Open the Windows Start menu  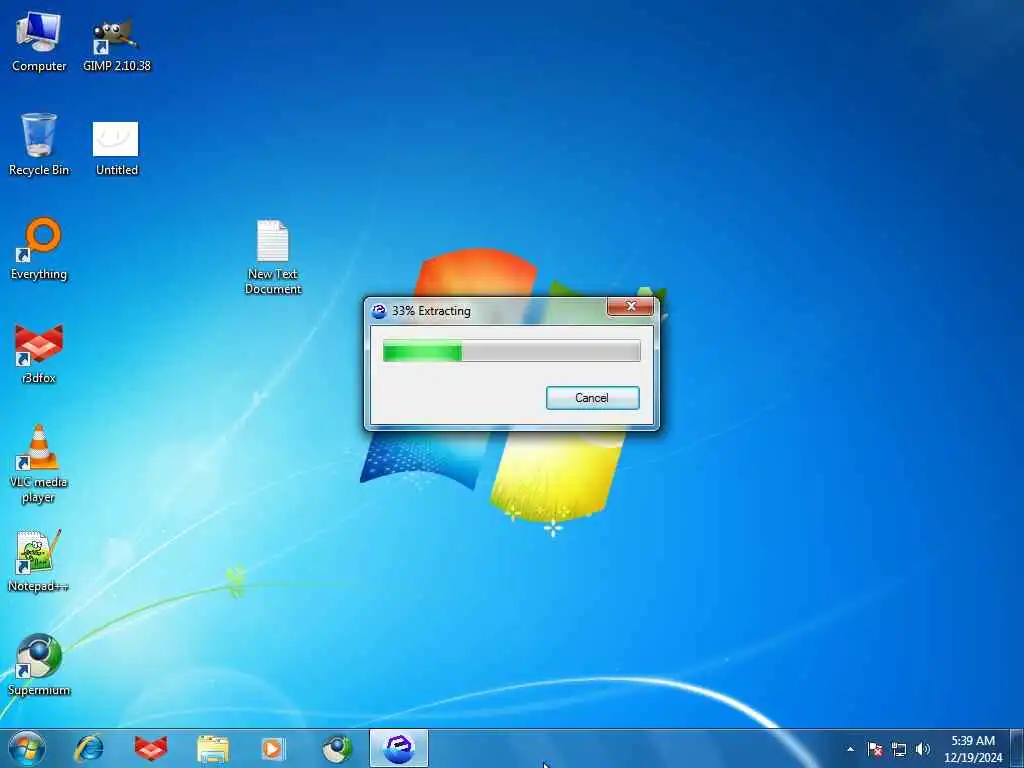pyautogui.click(x=27, y=748)
